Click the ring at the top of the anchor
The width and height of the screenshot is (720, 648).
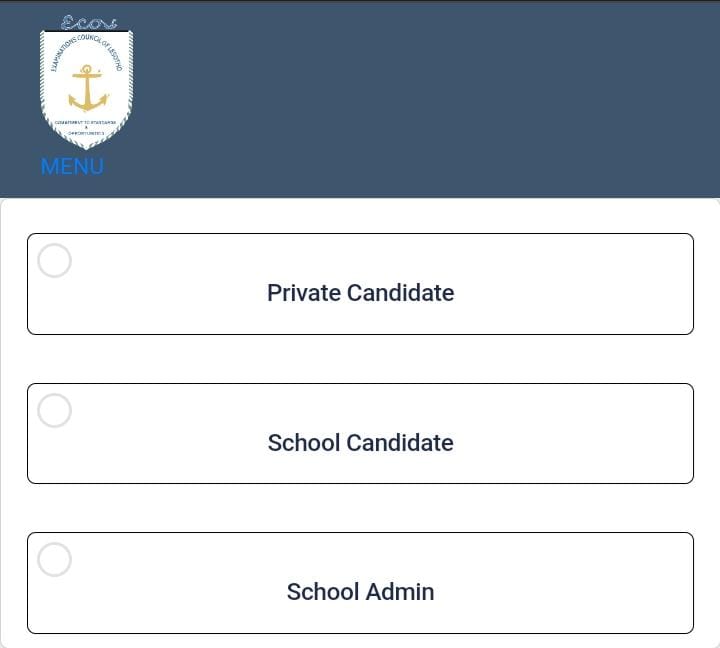(x=87, y=68)
